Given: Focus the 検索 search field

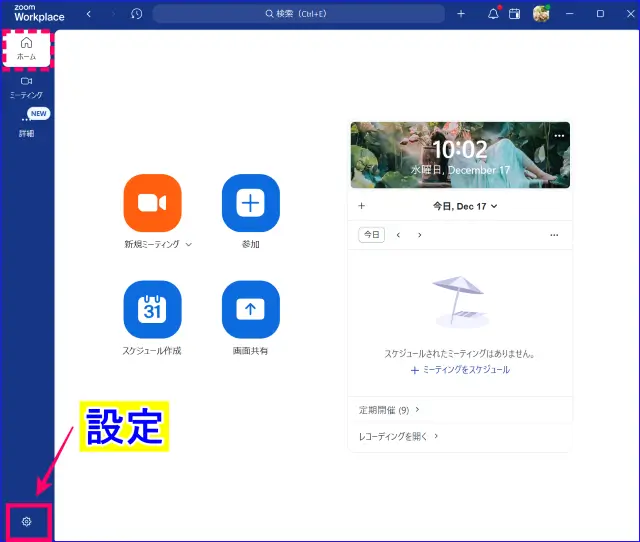Looking at the screenshot, I should pos(298,14).
